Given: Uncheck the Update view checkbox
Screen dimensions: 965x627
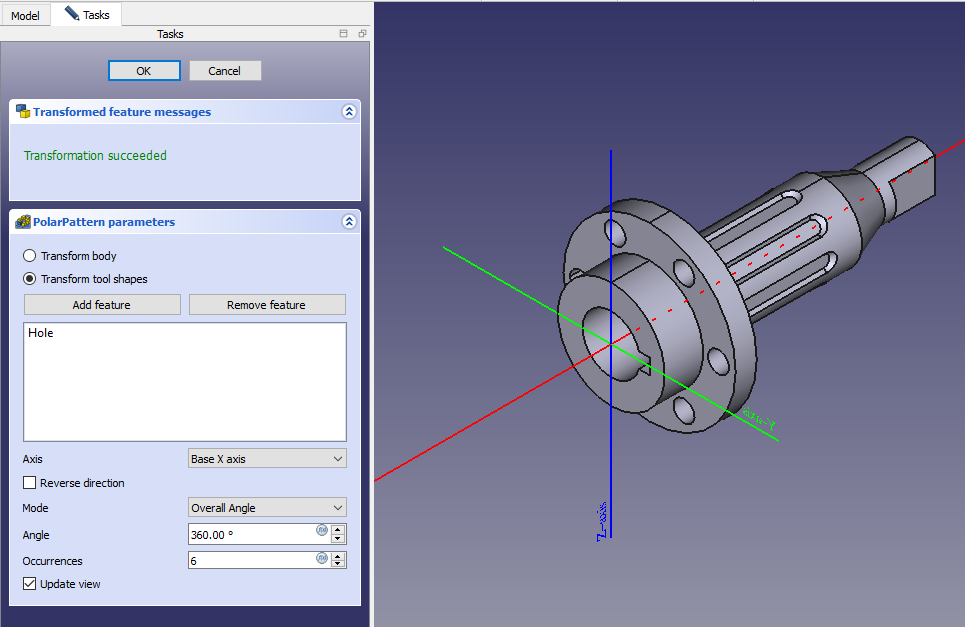Looking at the screenshot, I should pyautogui.click(x=30, y=584).
